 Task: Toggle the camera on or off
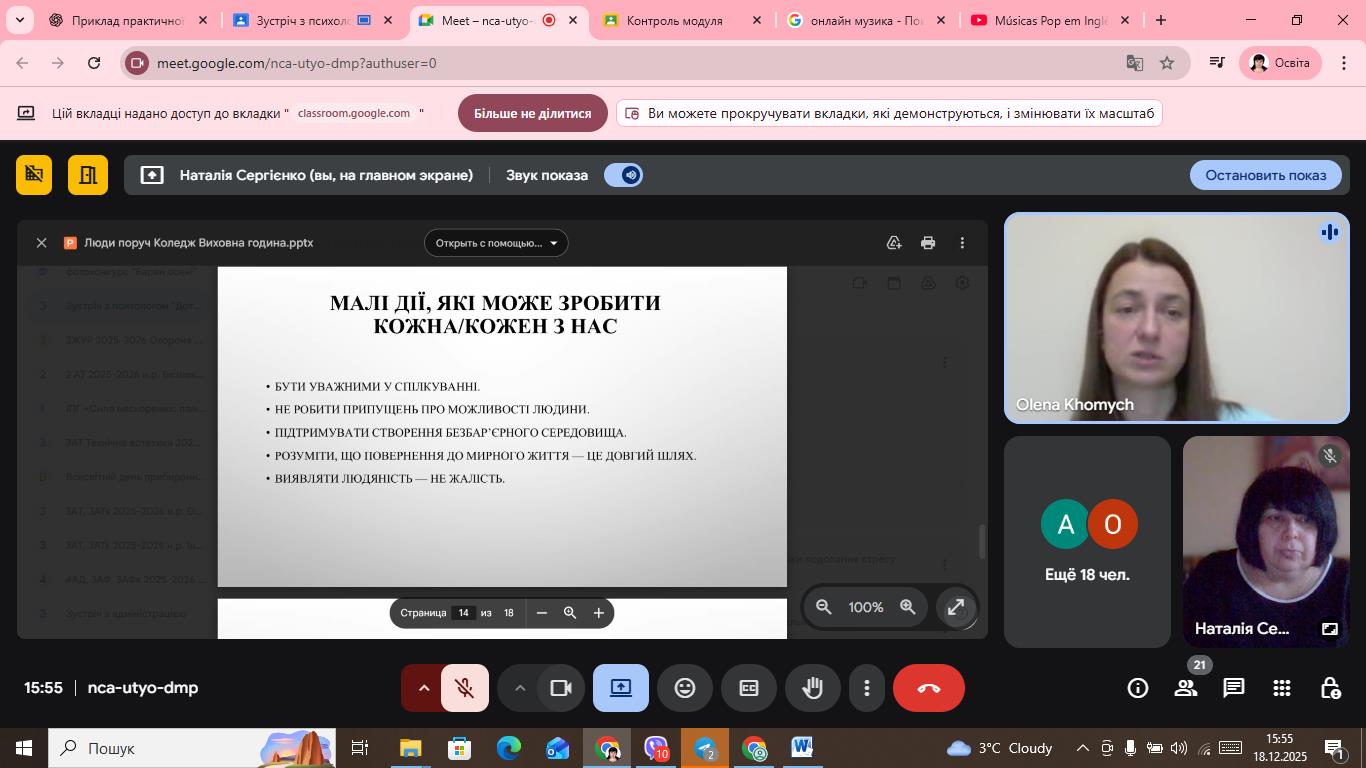560,688
